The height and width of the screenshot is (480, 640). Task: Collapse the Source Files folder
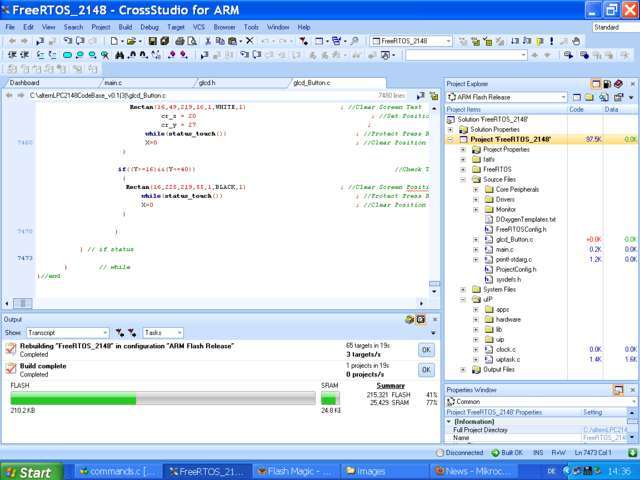point(463,179)
